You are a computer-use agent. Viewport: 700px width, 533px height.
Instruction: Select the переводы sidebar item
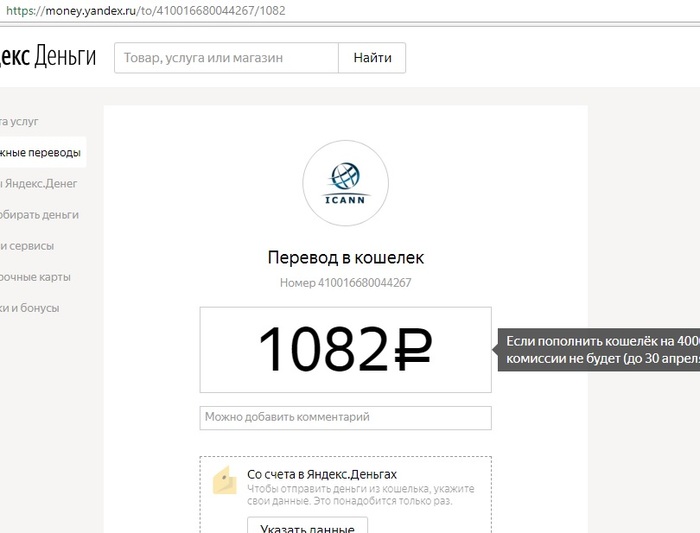coord(43,152)
